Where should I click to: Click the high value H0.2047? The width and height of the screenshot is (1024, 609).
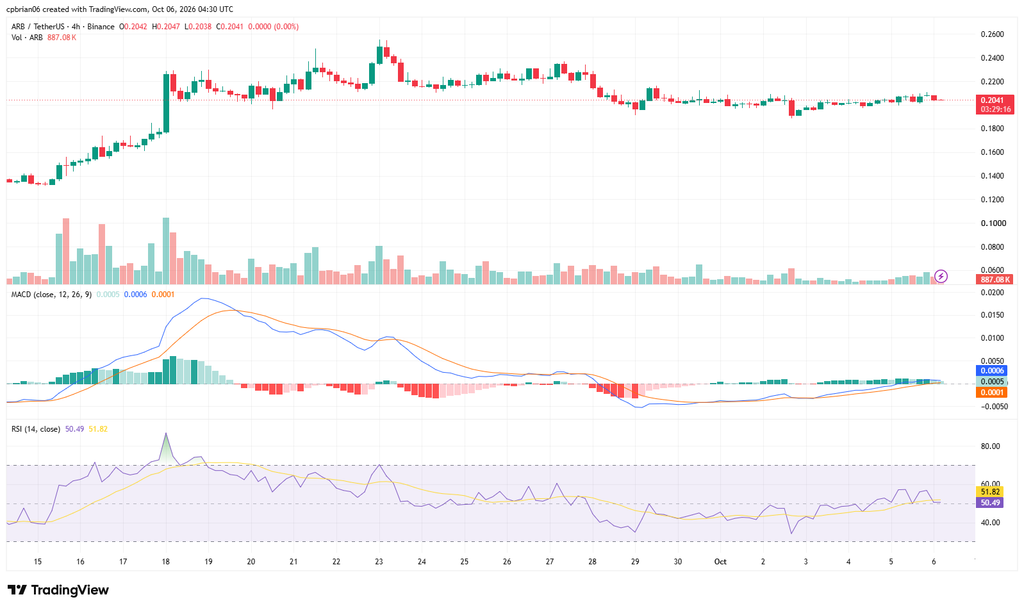coord(166,27)
